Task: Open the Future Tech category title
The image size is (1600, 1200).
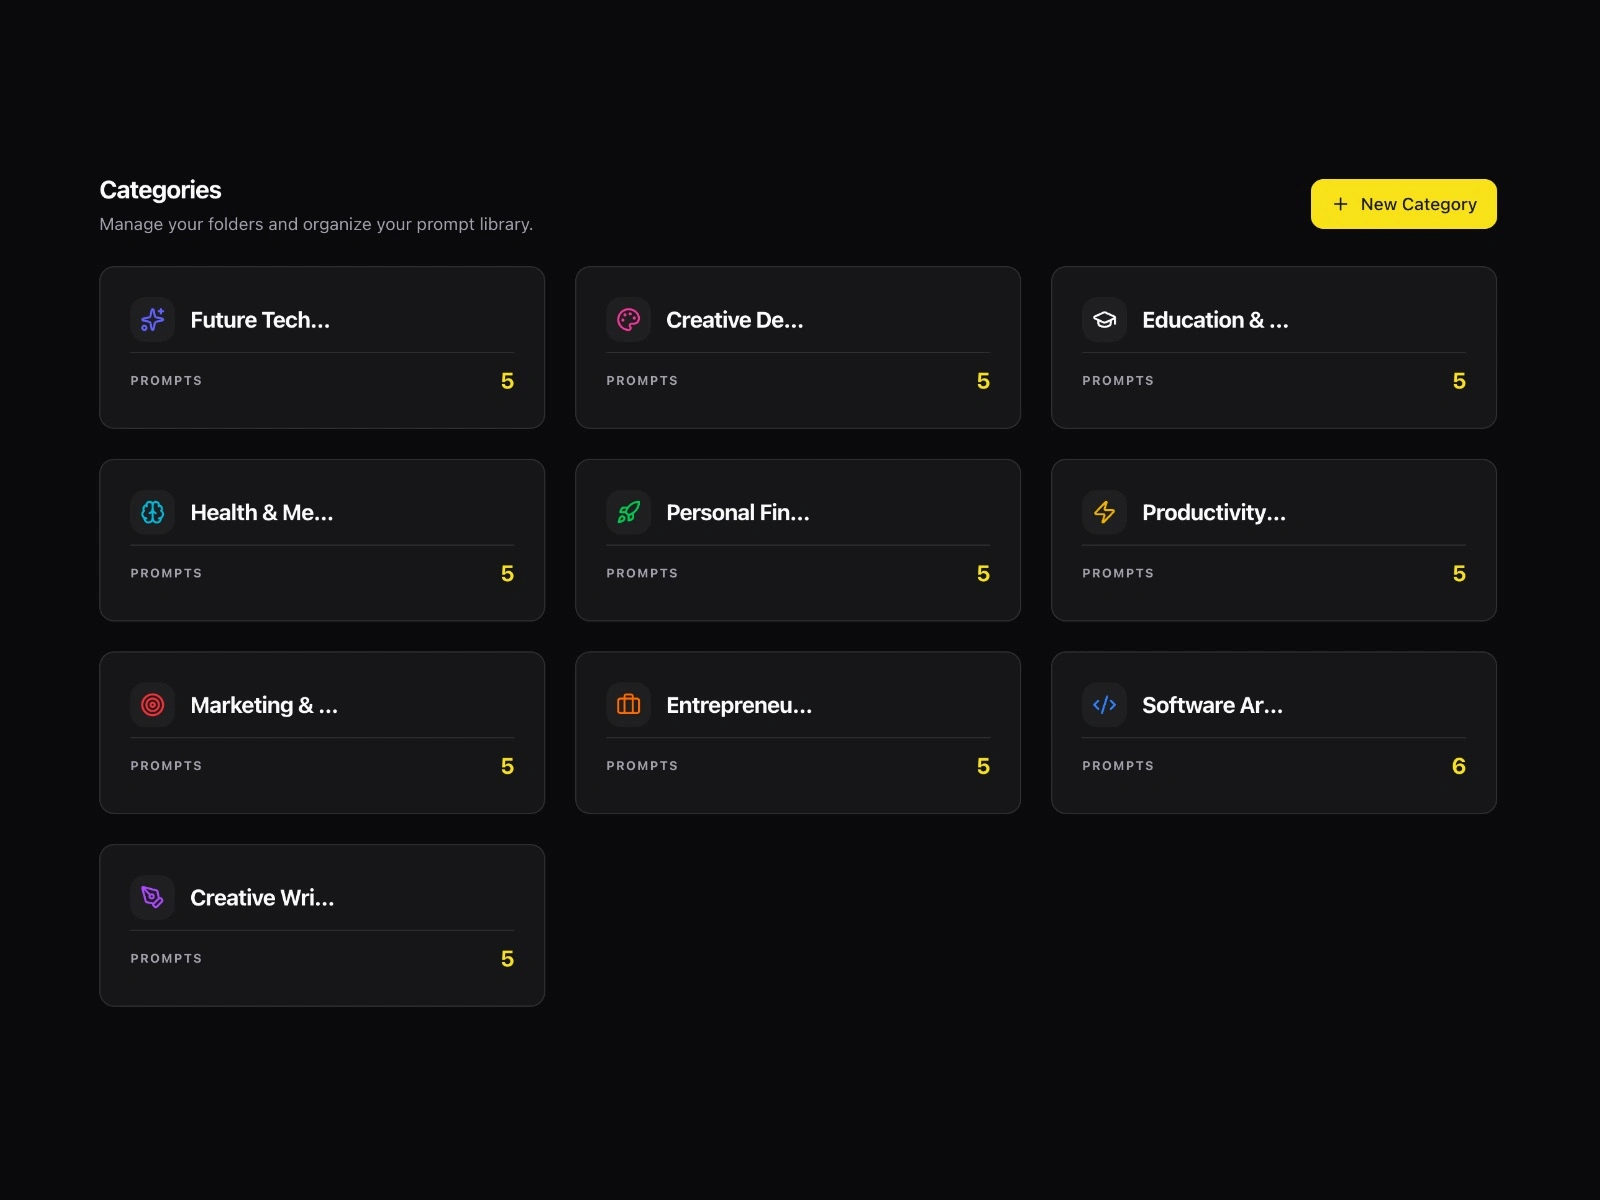Action: coord(260,320)
